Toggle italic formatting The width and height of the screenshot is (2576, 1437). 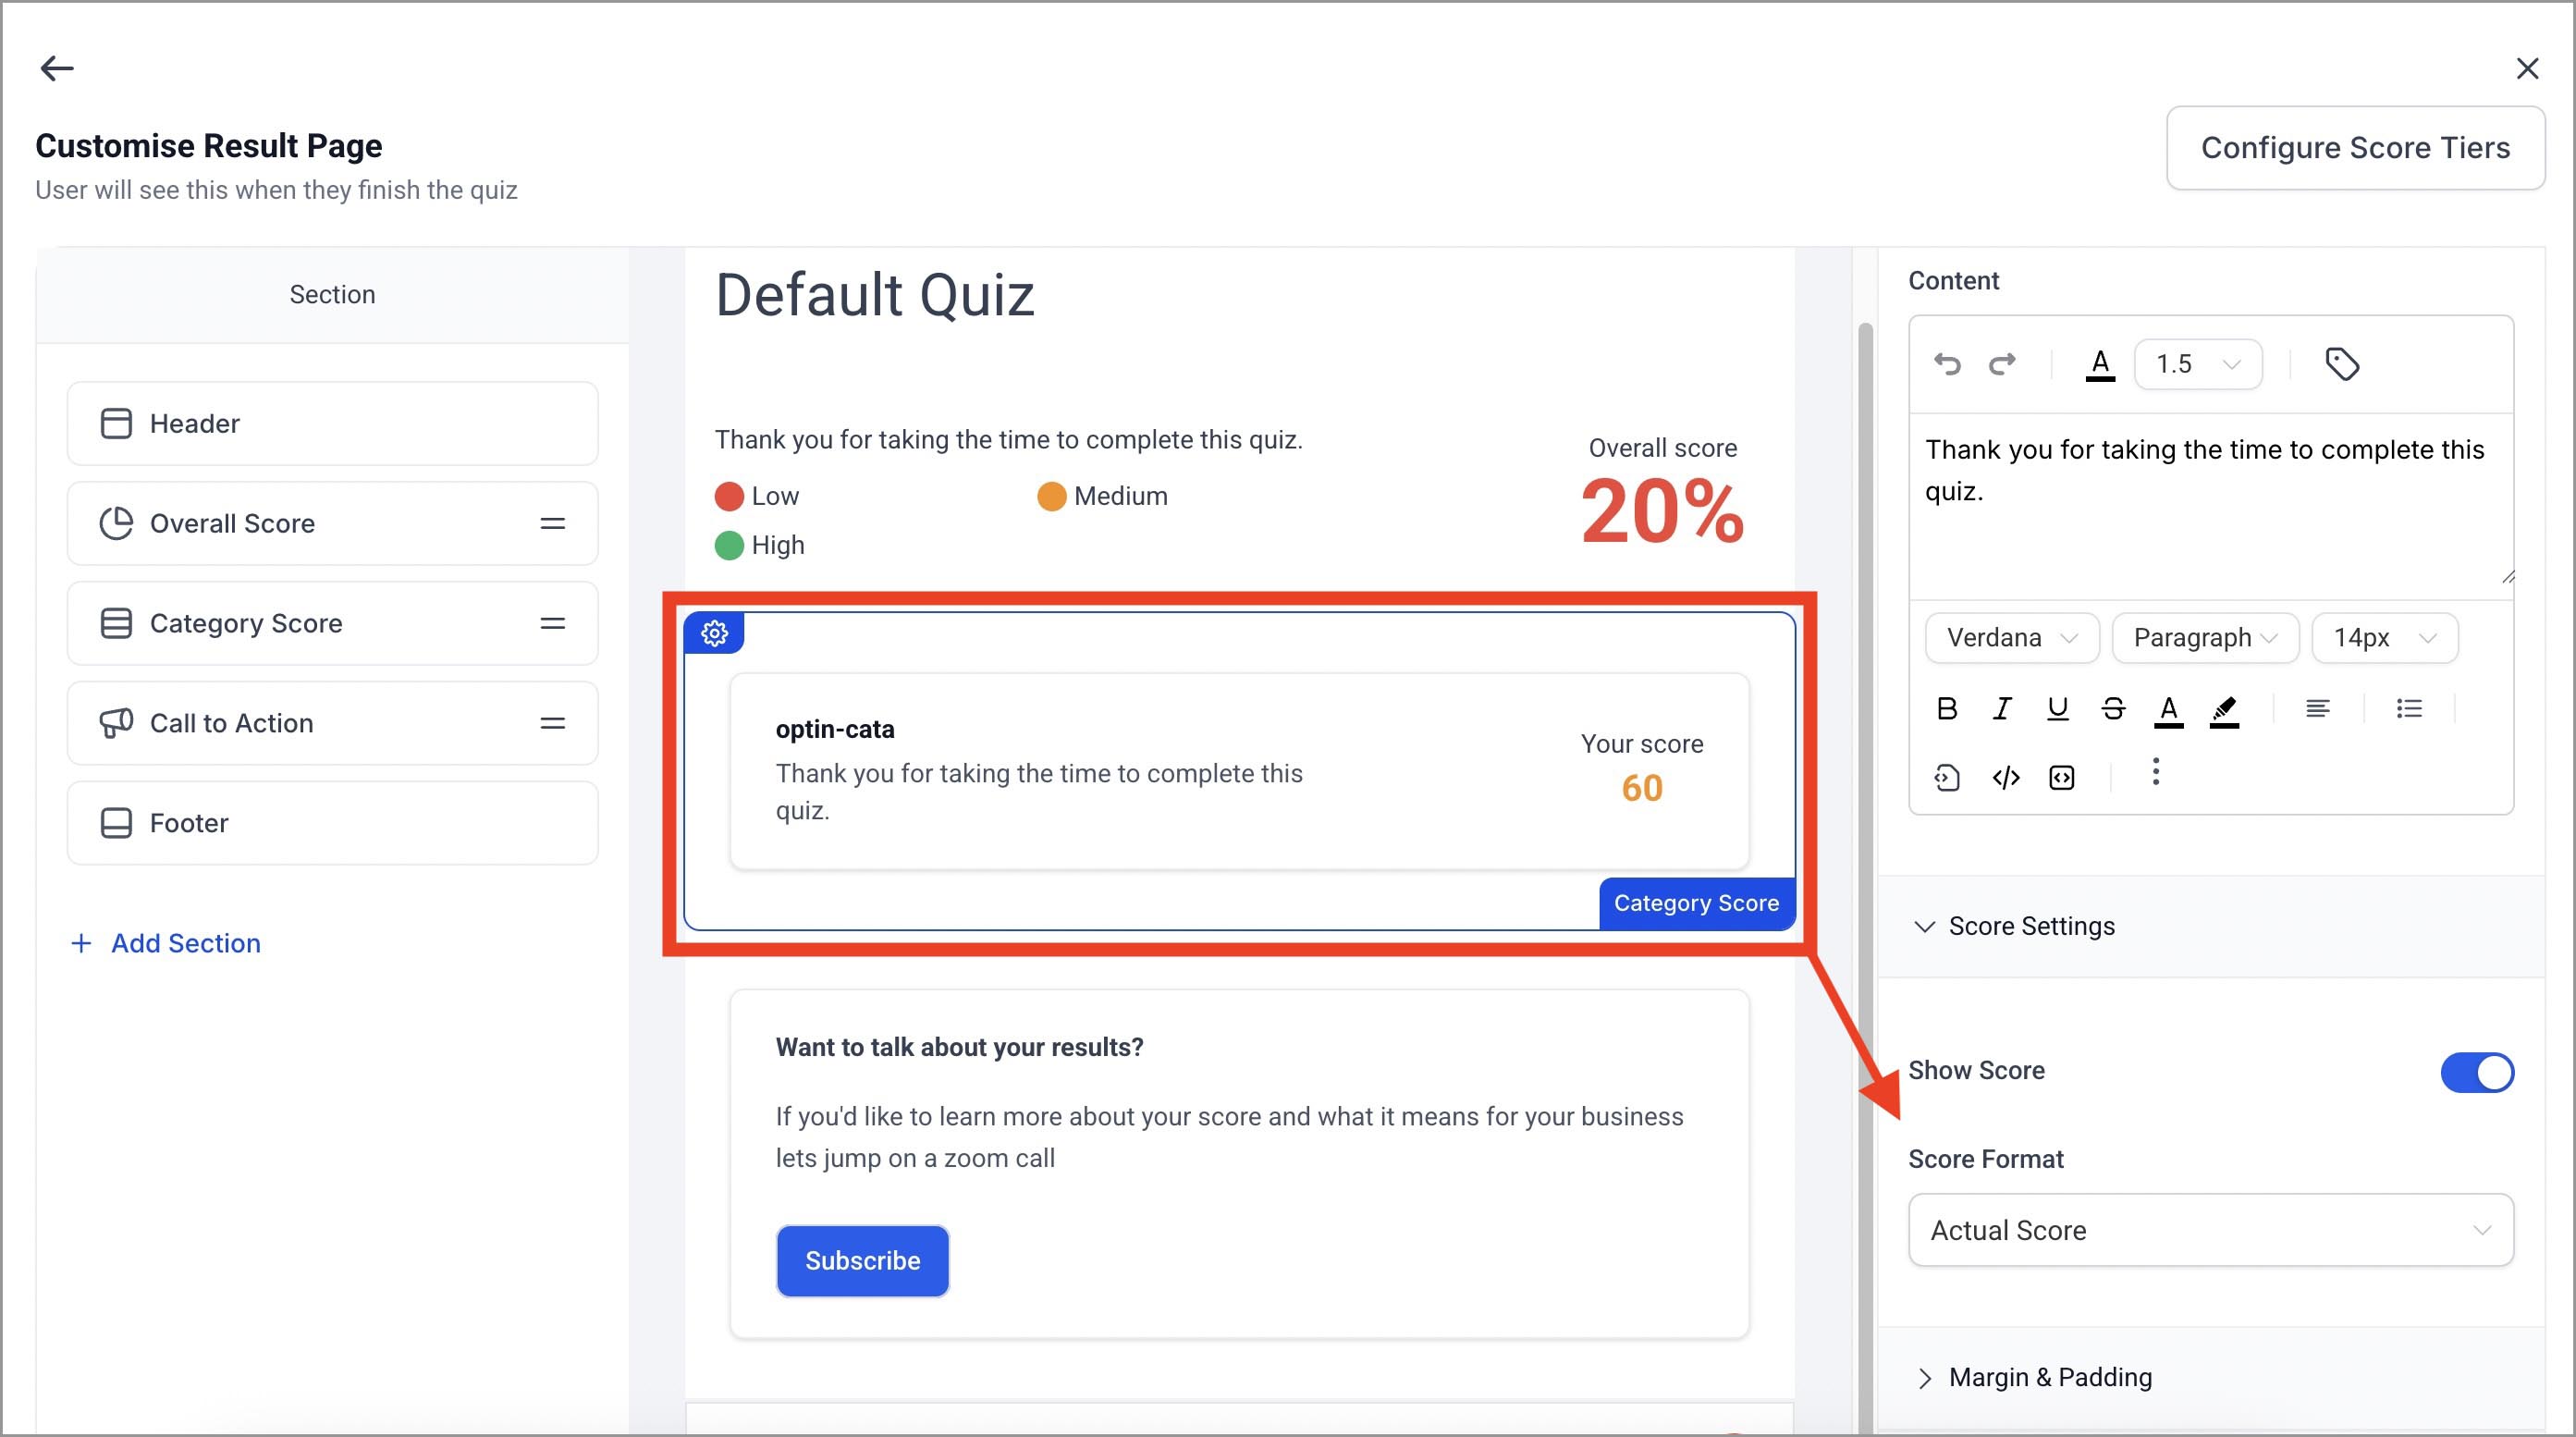pos(2002,709)
